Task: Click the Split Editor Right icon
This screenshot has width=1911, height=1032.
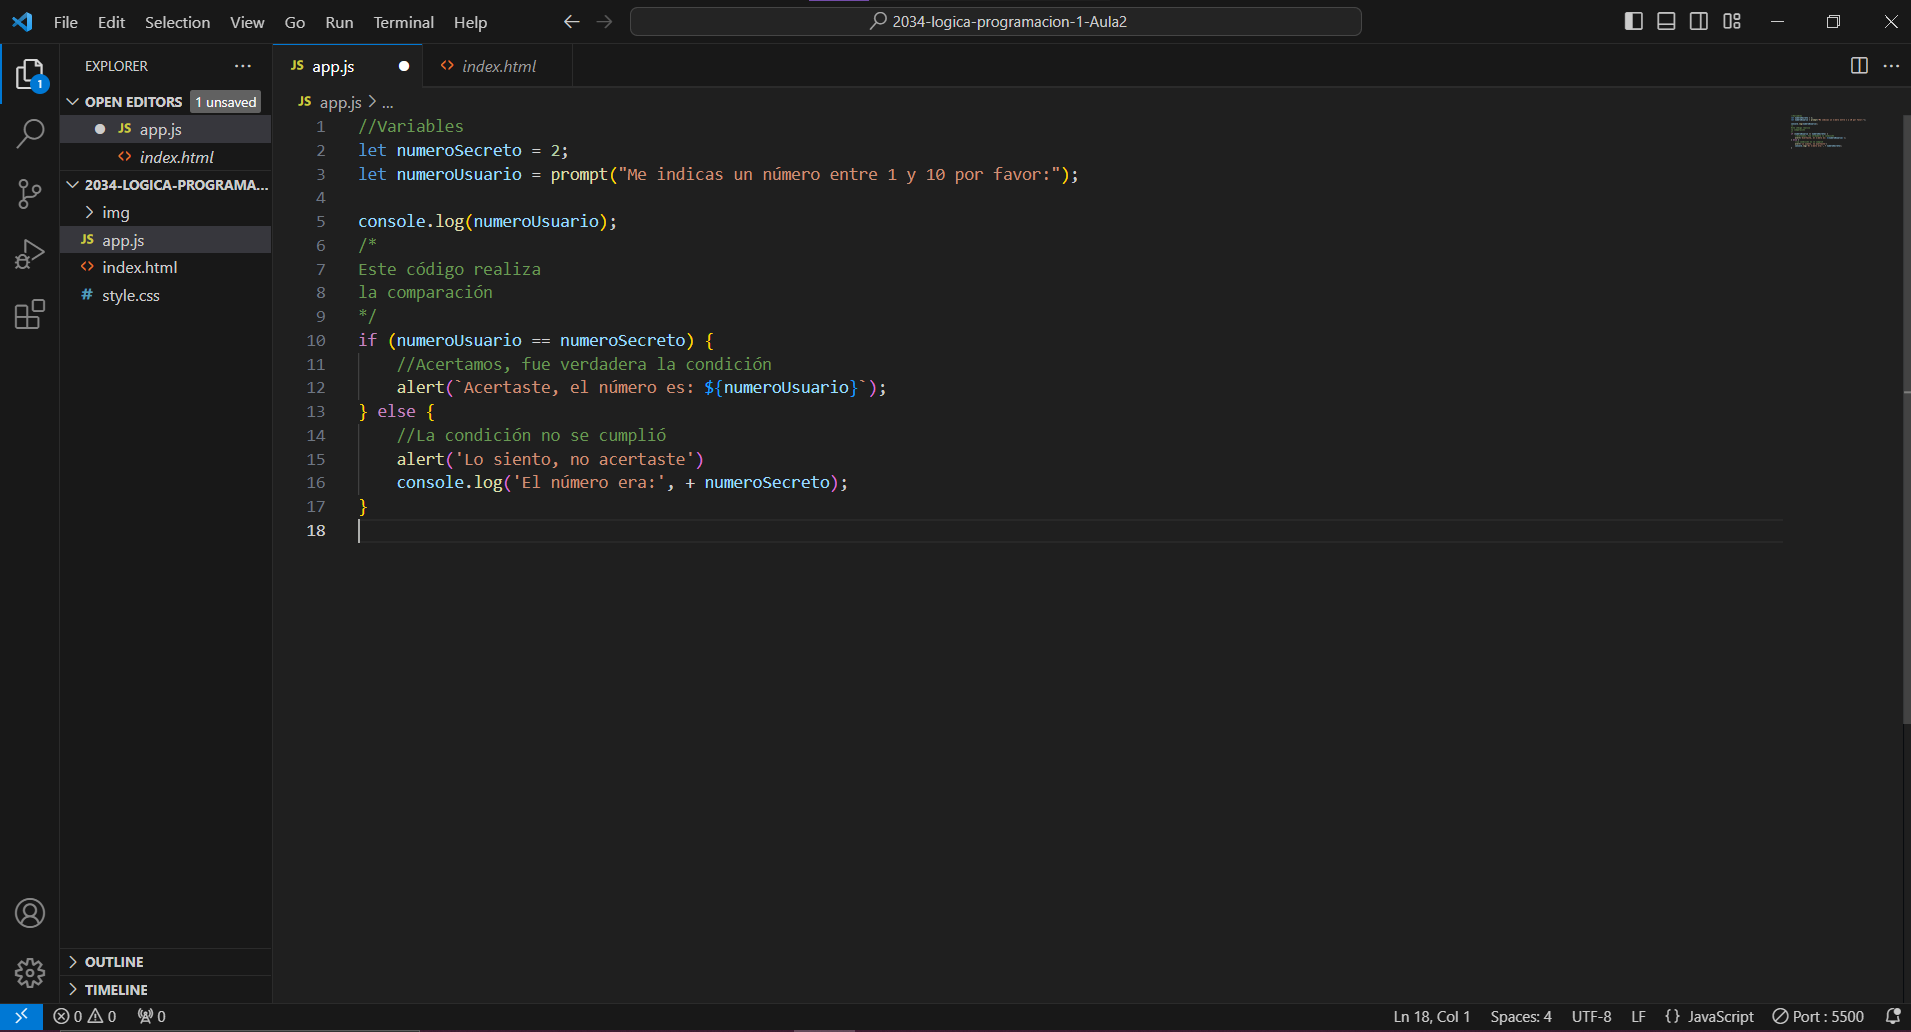Action: 1859,65
